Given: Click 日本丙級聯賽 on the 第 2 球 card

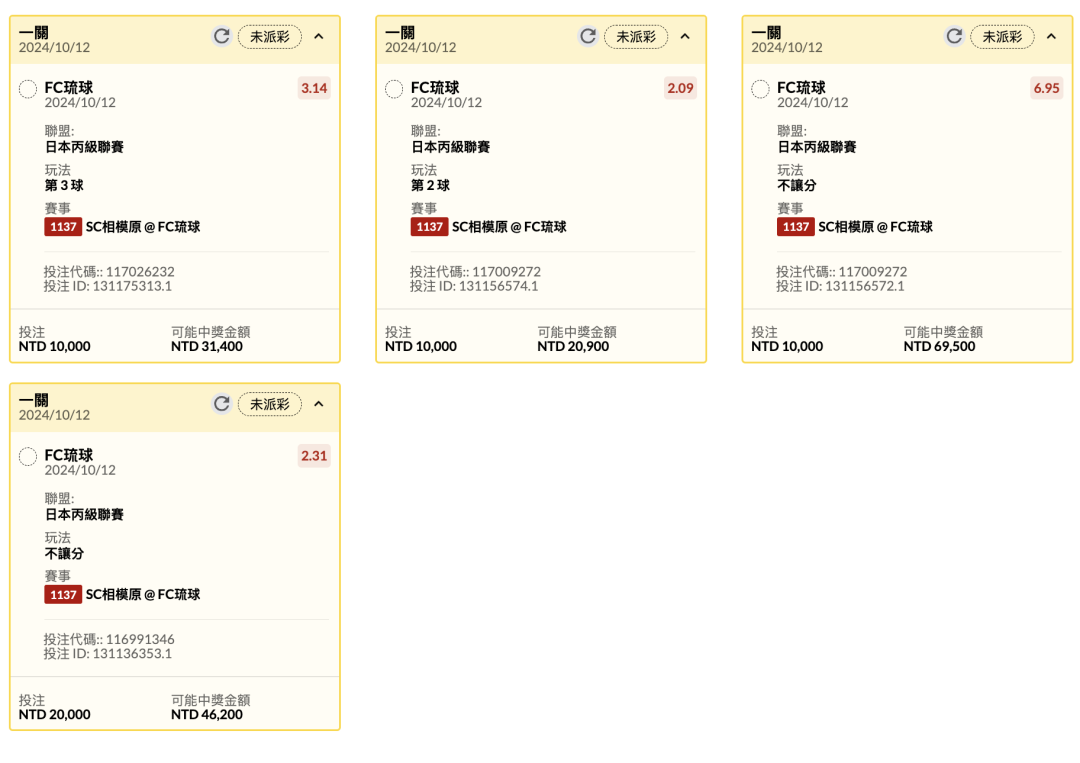Looking at the screenshot, I should [x=450, y=147].
